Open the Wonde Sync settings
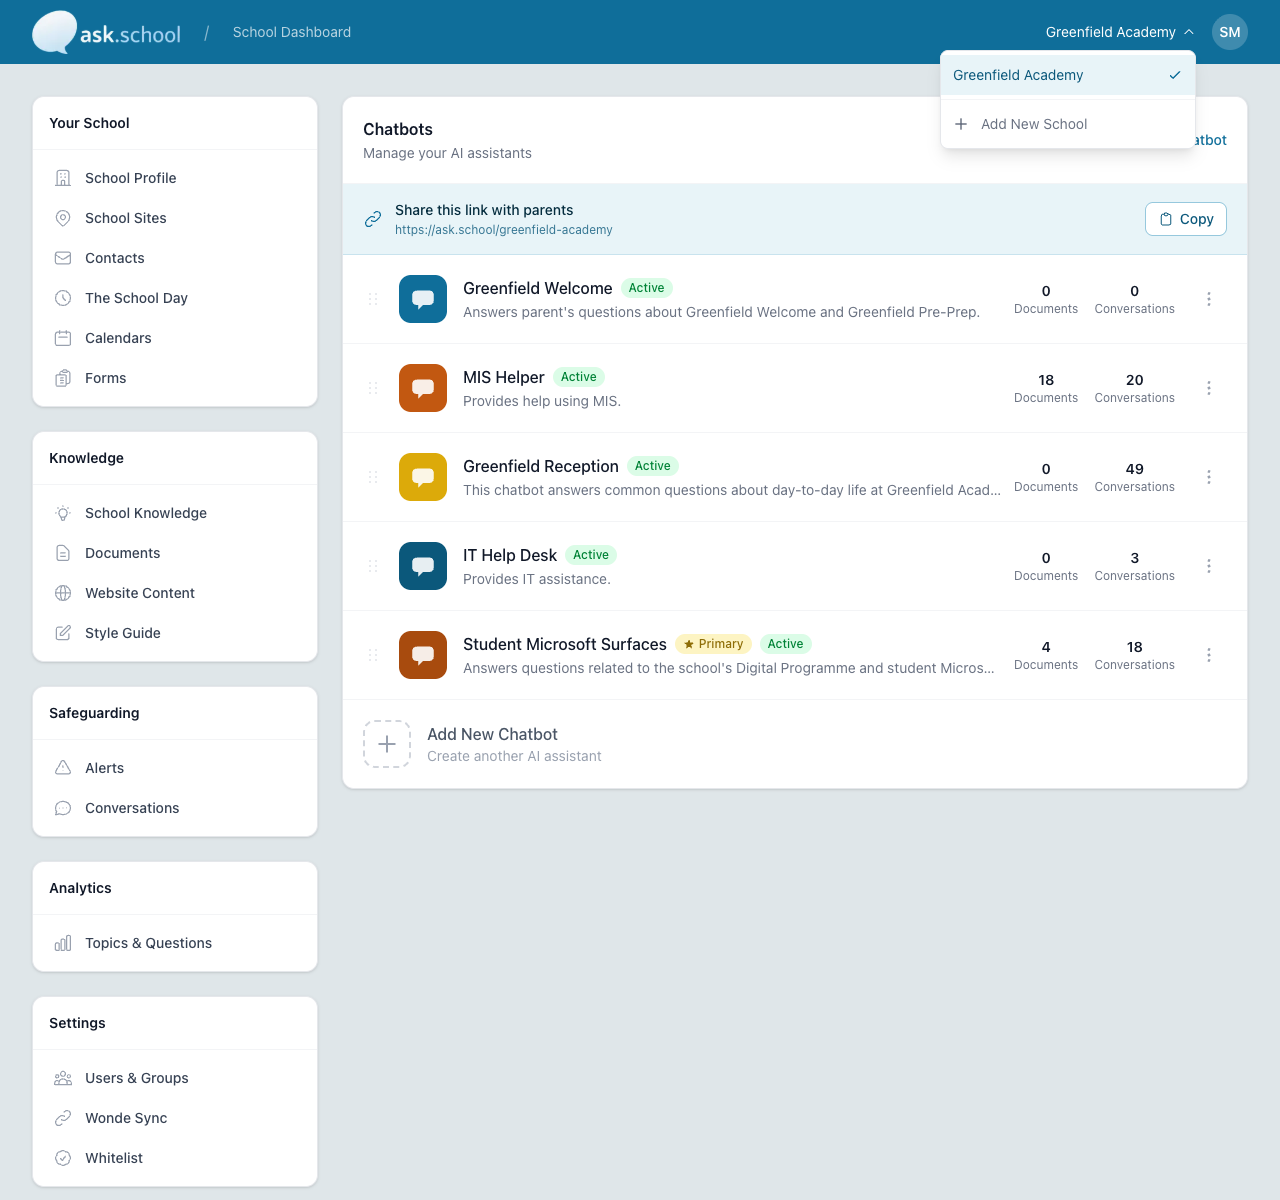The image size is (1280, 1200). click(175, 1118)
